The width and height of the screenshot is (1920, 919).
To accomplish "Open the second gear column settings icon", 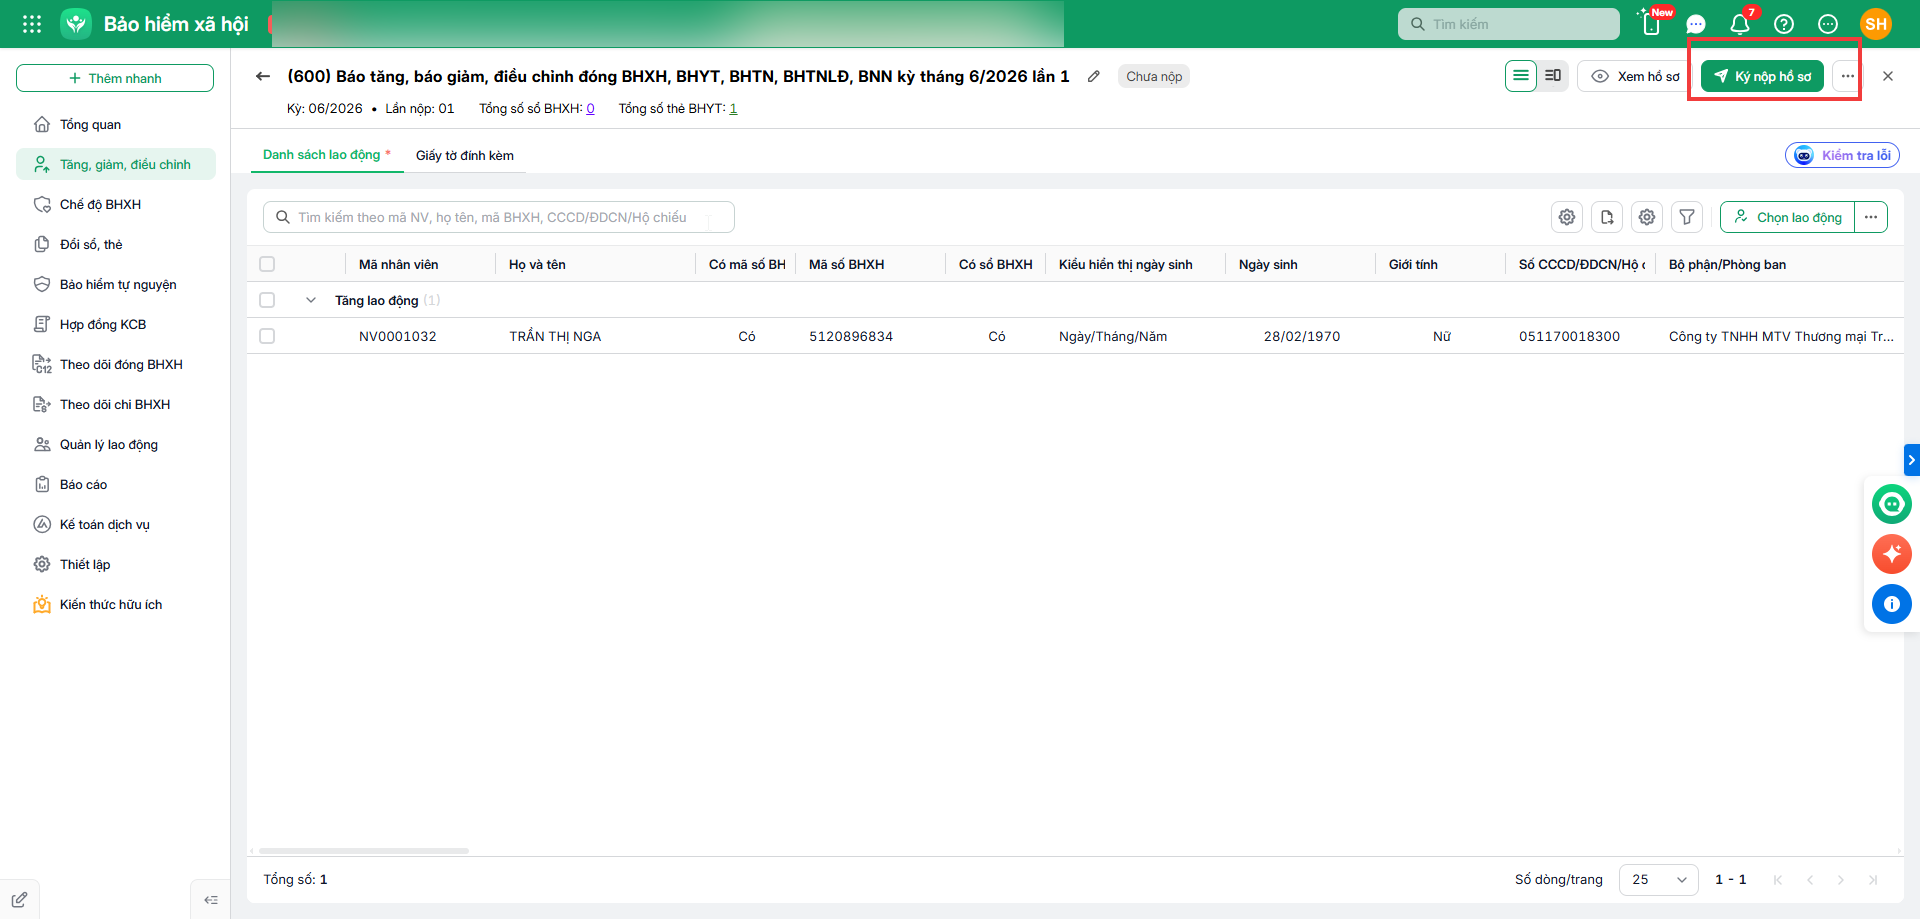I will 1647,217.
